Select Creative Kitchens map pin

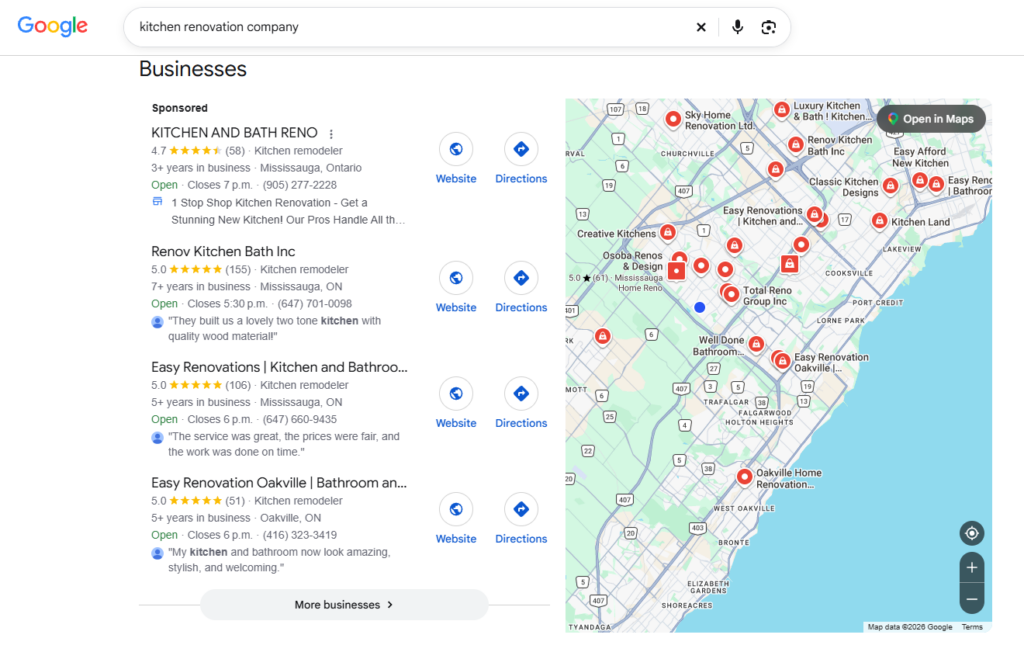pos(667,232)
